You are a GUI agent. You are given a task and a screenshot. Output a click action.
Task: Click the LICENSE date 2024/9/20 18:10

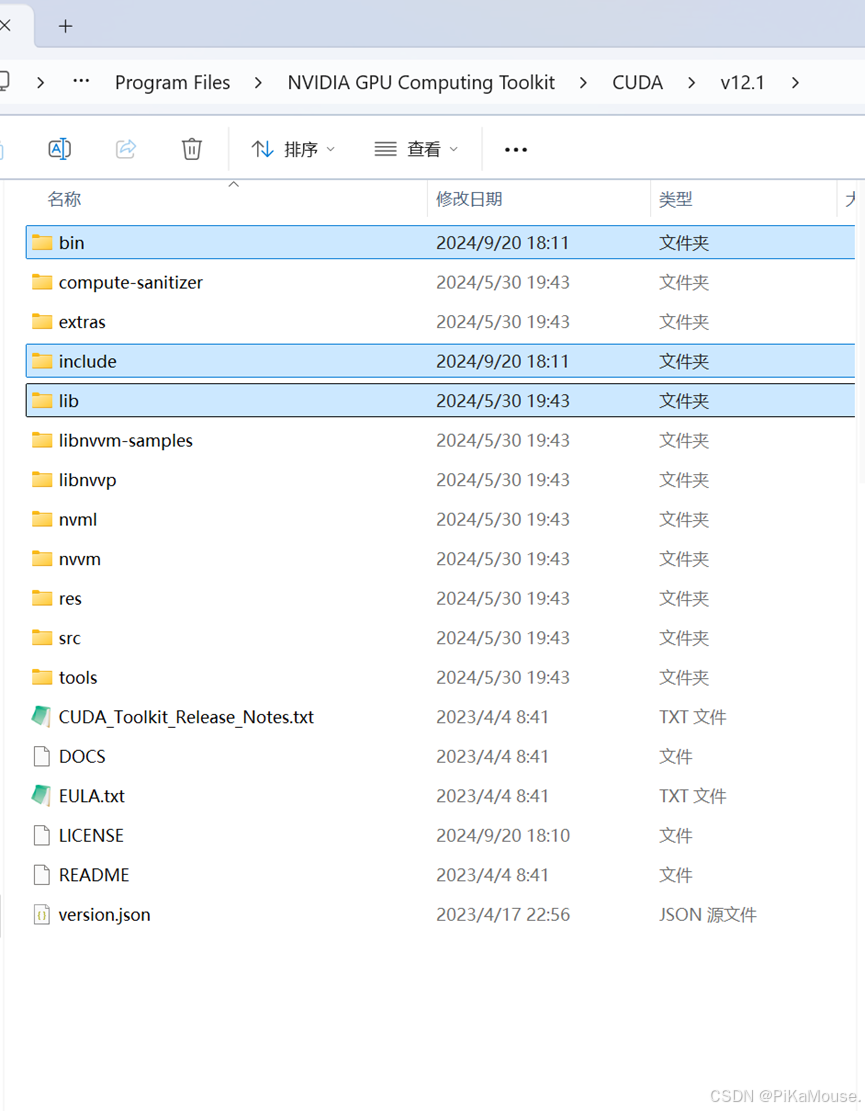(503, 836)
